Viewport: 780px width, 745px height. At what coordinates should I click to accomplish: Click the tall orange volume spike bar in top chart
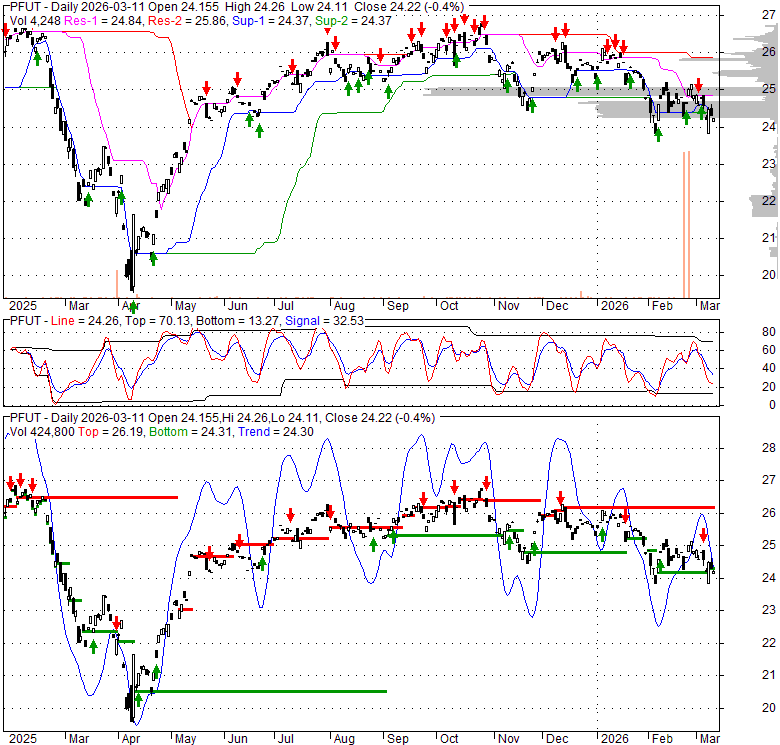pyautogui.click(x=685, y=218)
